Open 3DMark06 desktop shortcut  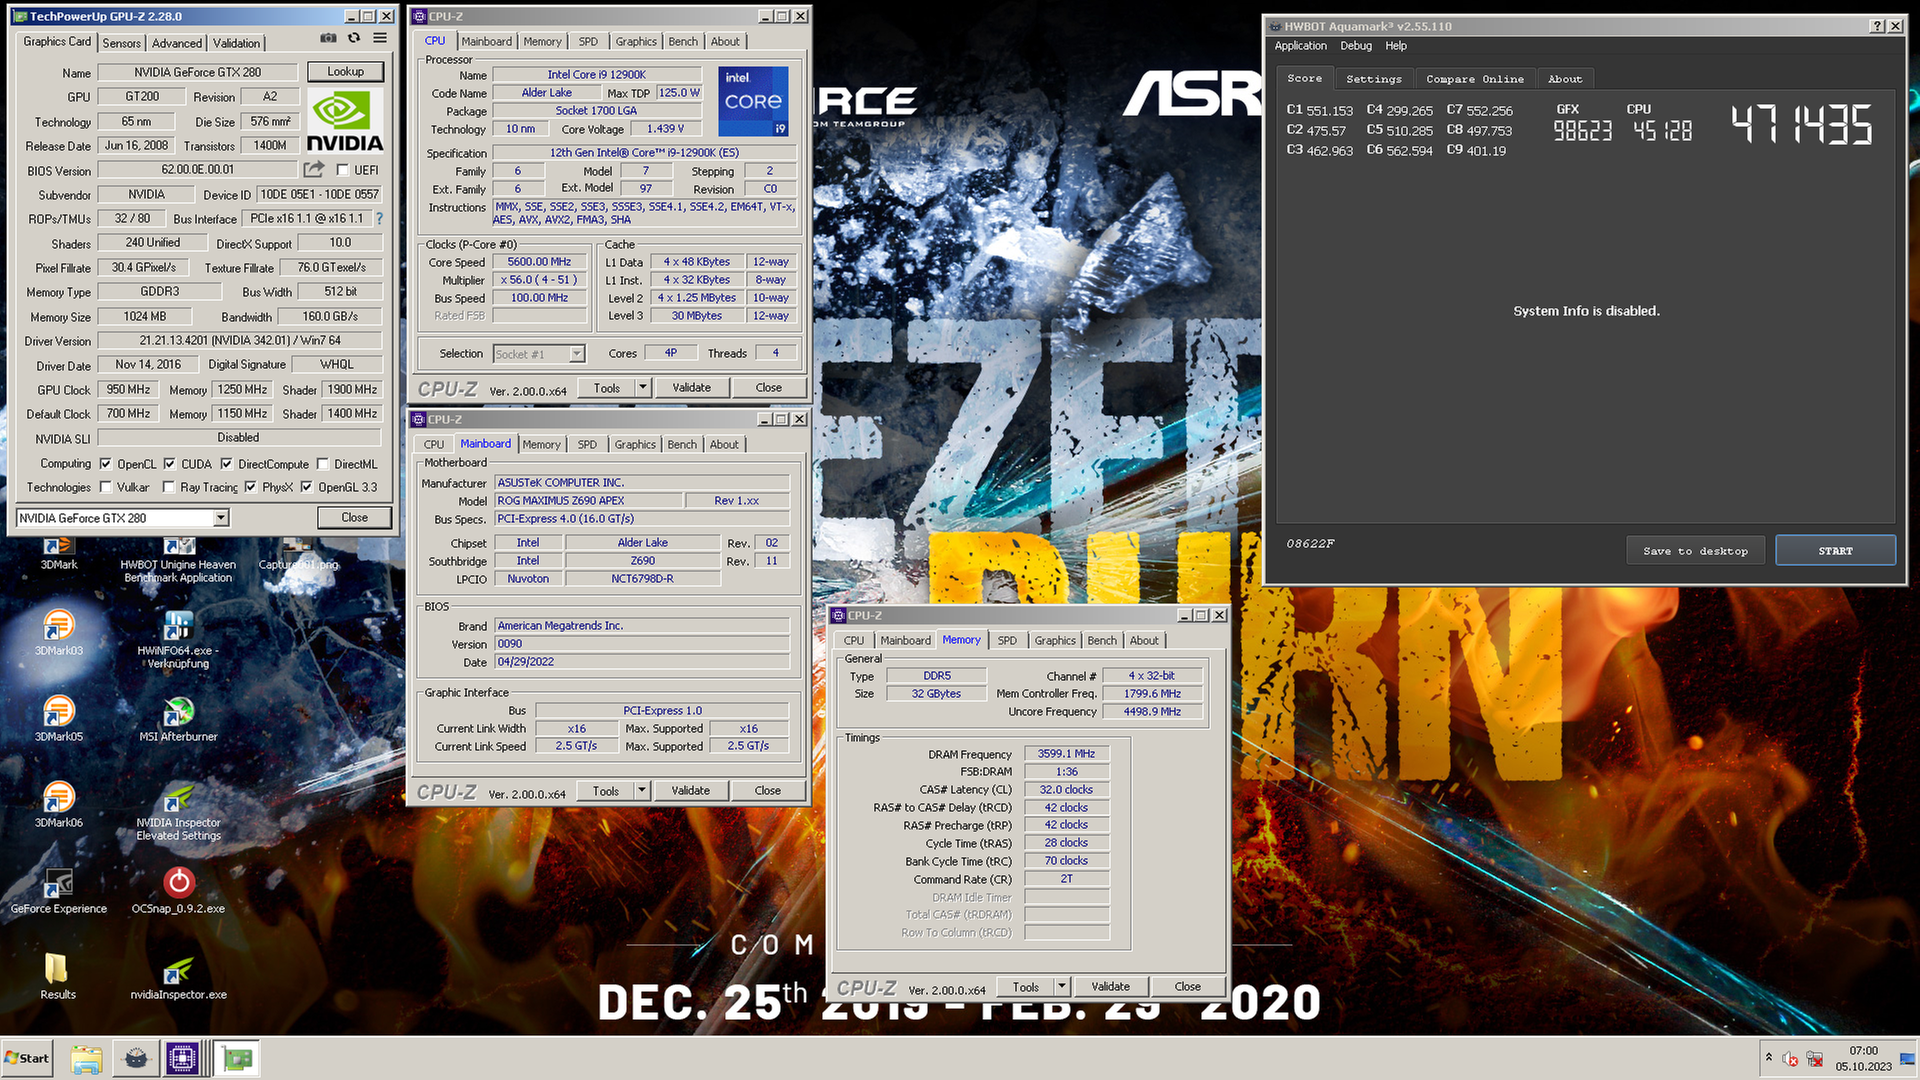tap(58, 804)
